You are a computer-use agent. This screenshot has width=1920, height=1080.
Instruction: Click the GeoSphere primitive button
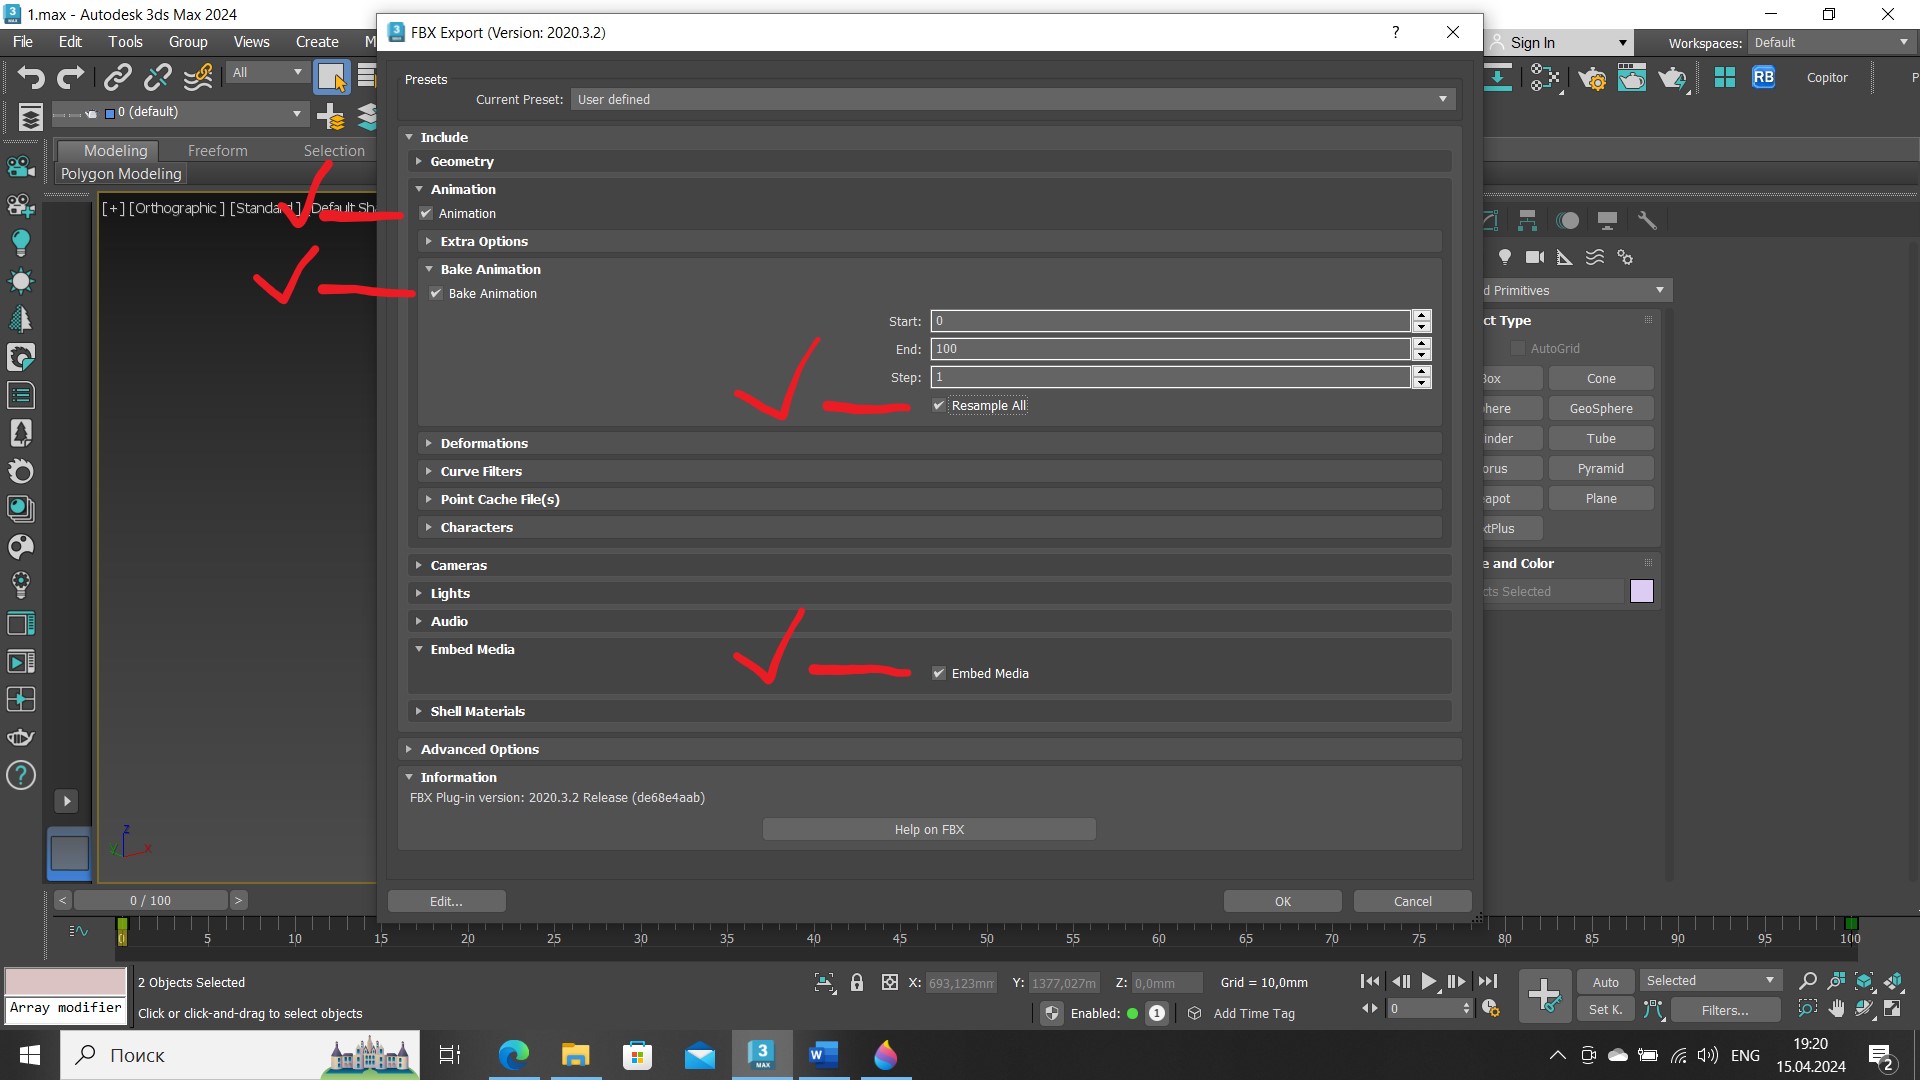(1600, 408)
